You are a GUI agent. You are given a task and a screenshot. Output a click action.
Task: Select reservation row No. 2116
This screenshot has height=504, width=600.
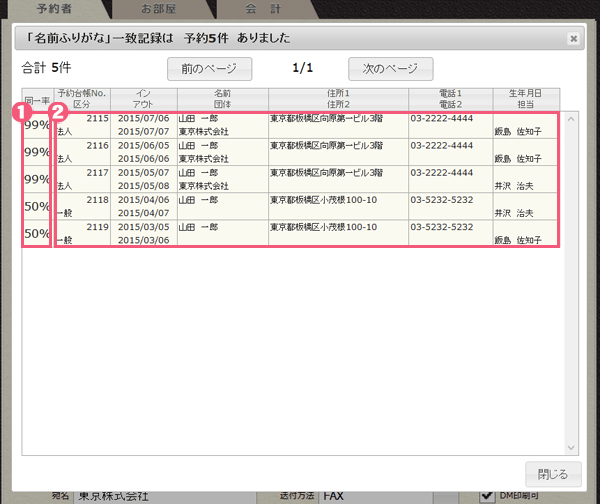(300, 151)
